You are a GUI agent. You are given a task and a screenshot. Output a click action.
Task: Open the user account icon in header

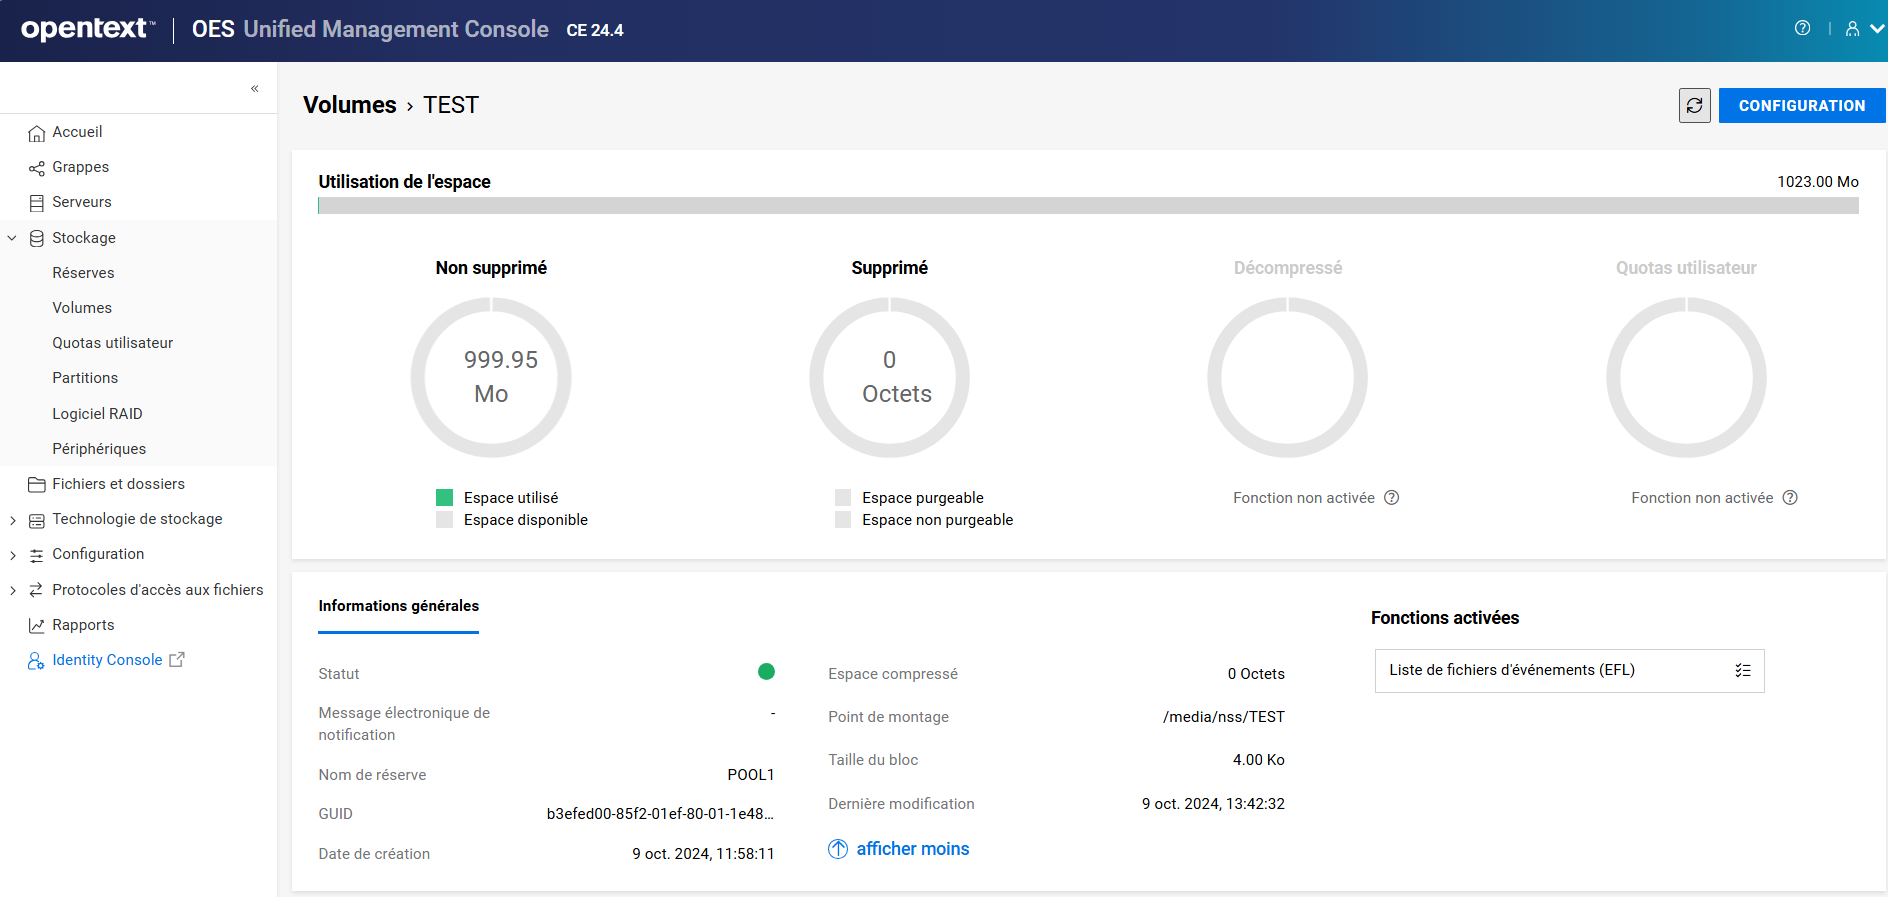point(1852,29)
